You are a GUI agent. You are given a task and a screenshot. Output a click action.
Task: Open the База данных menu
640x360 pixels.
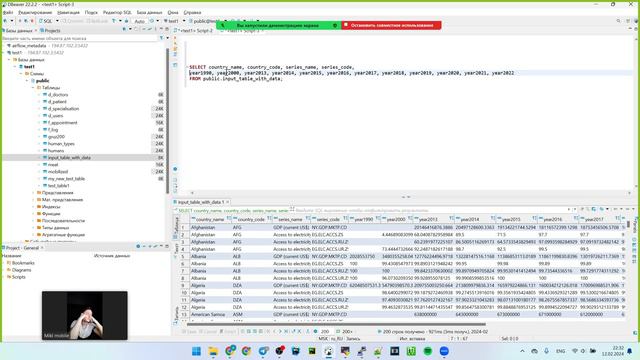pyautogui.click(x=149, y=13)
